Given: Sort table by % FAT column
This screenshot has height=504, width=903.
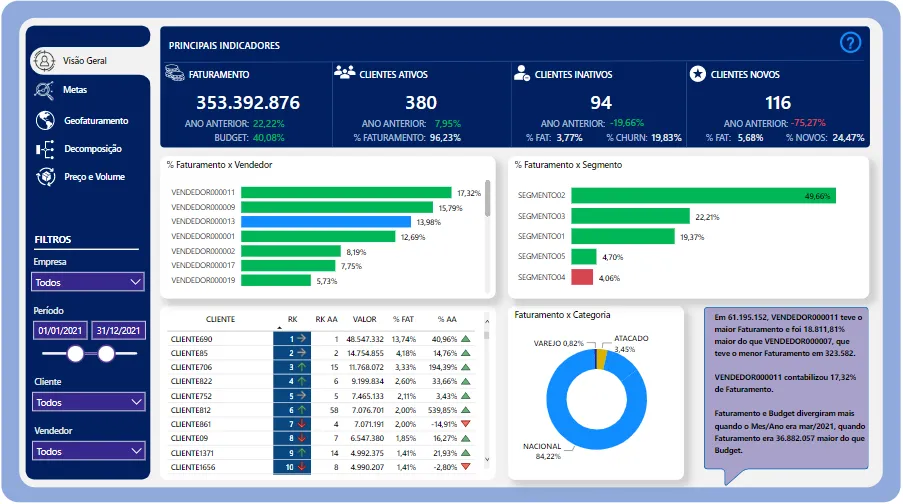Looking at the screenshot, I should [x=403, y=319].
